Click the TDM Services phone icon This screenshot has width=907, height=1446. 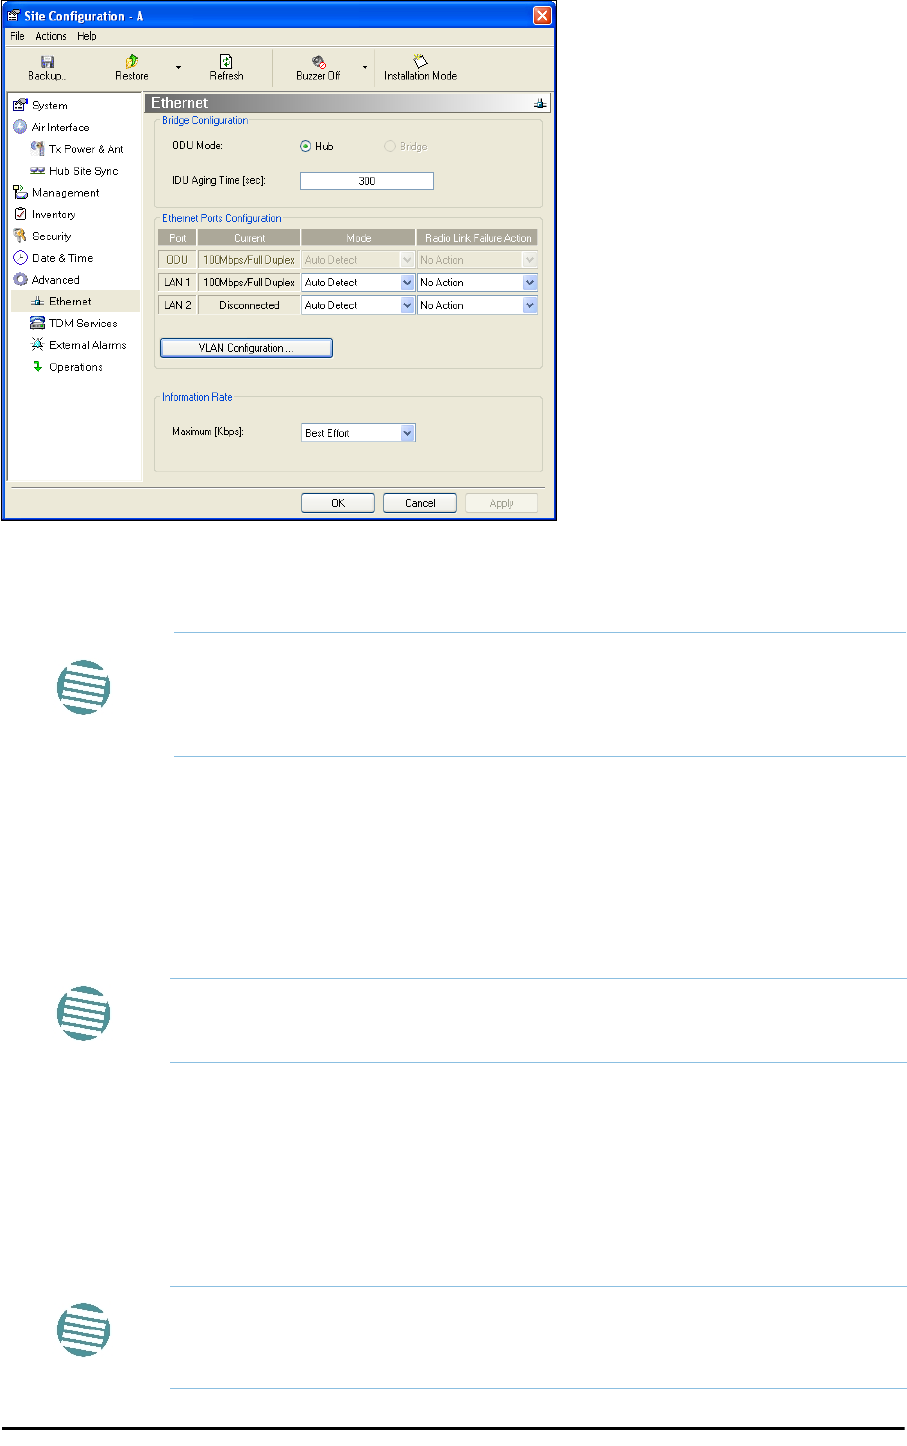tap(38, 323)
